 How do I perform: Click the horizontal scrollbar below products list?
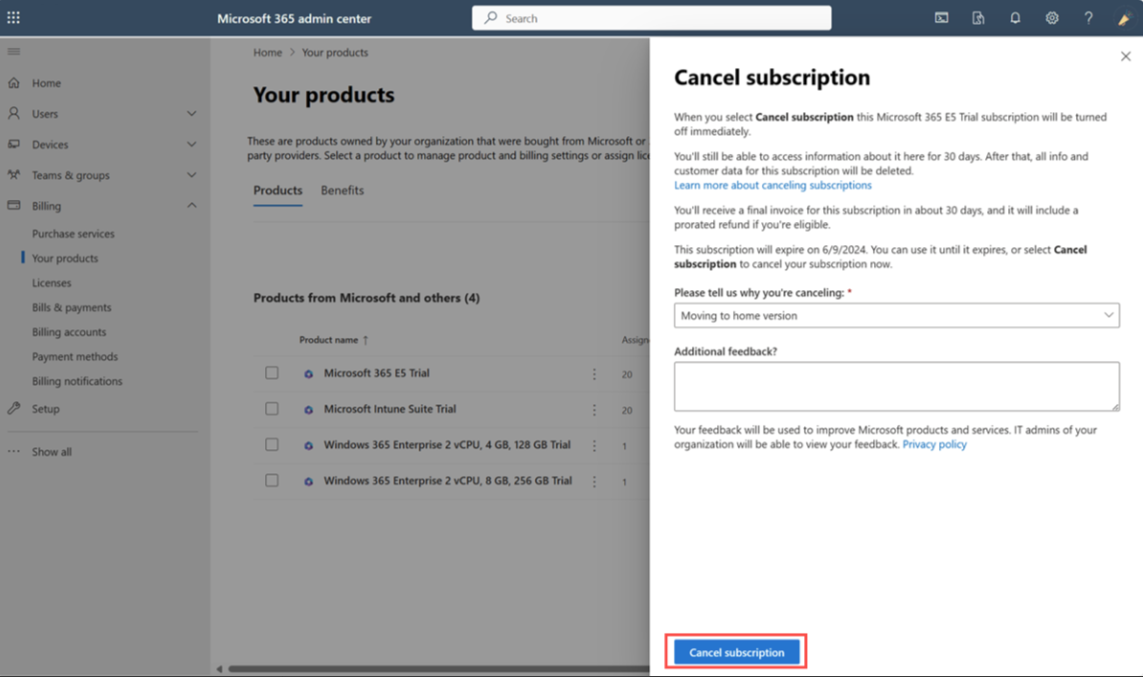tap(437, 668)
